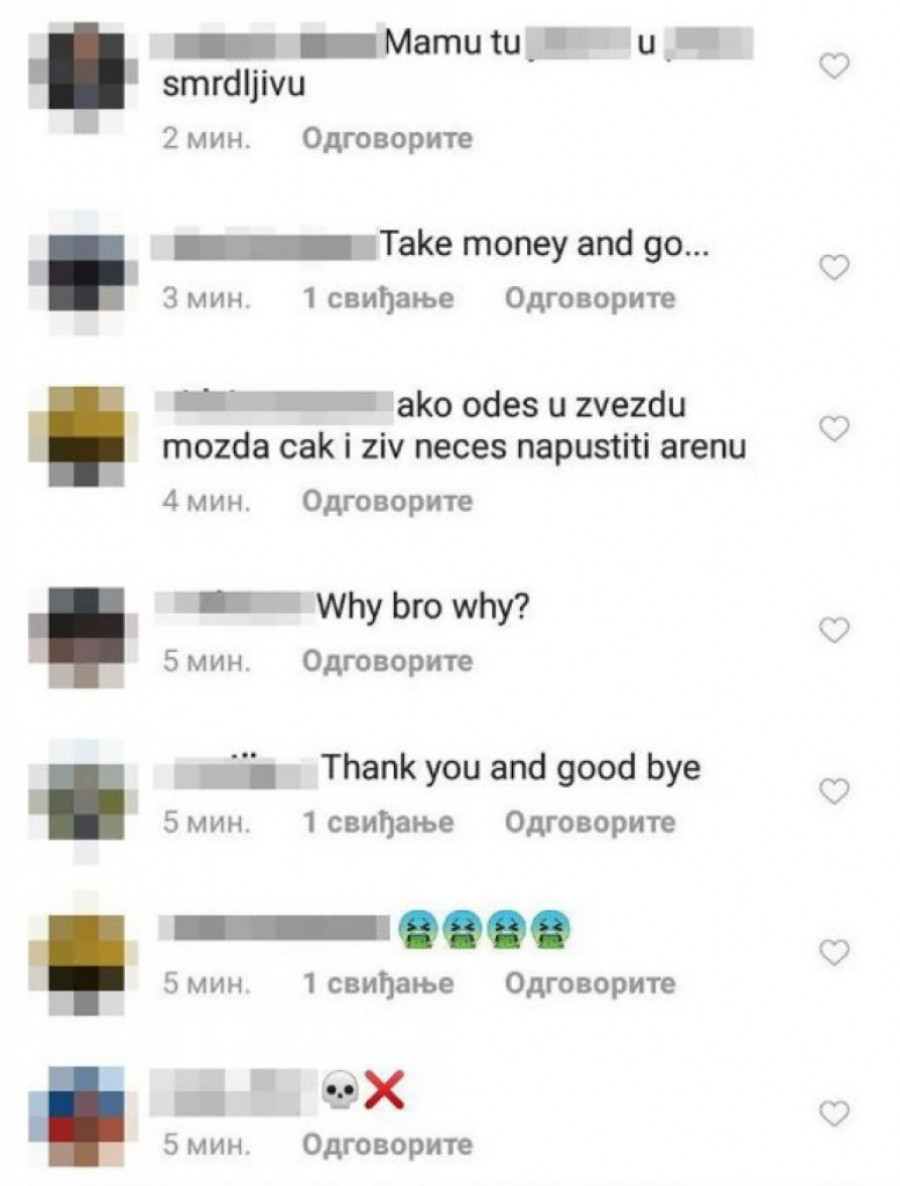The height and width of the screenshot is (1186, 900).
Task: Like the 'Take money and go...' comment
Action: pyautogui.click(x=835, y=267)
